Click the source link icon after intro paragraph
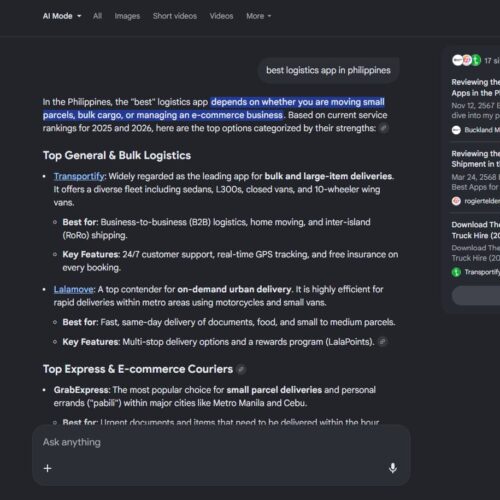 click(x=384, y=128)
